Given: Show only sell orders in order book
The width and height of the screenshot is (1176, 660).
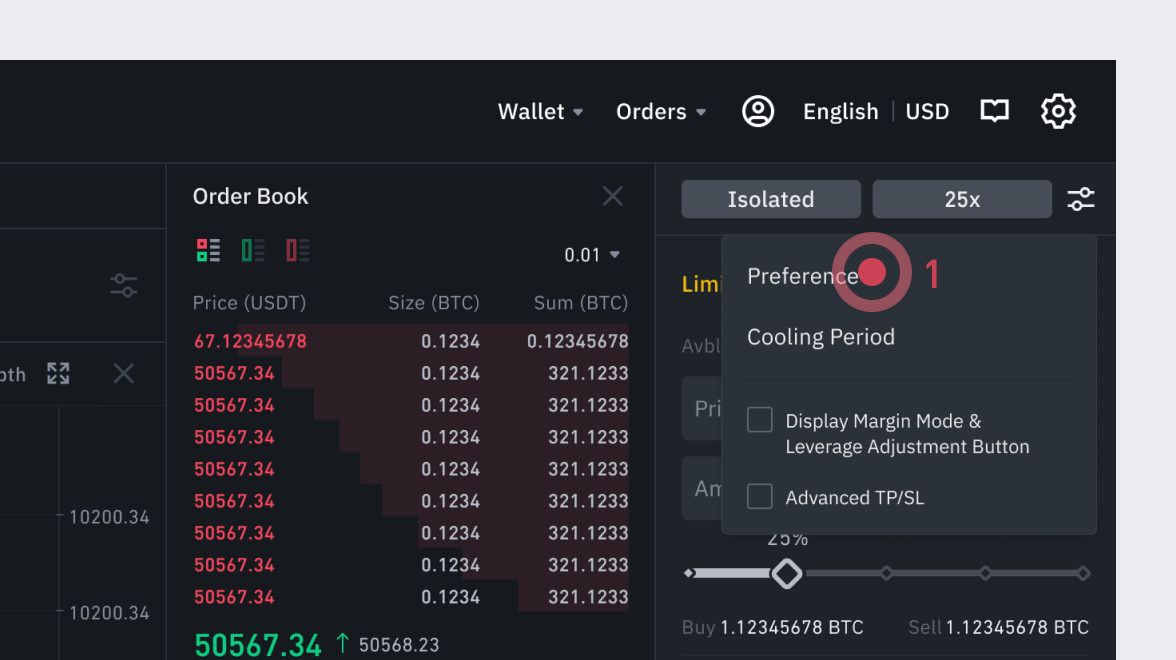Looking at the screenshot, I should 298,251.
